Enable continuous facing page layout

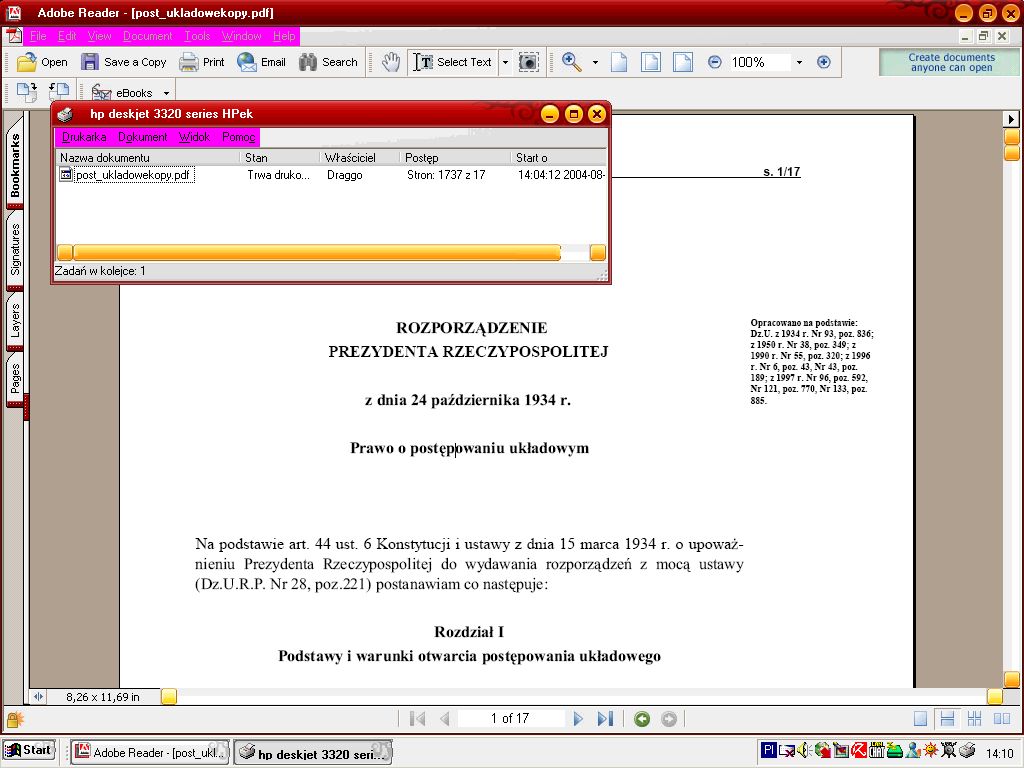974,719
